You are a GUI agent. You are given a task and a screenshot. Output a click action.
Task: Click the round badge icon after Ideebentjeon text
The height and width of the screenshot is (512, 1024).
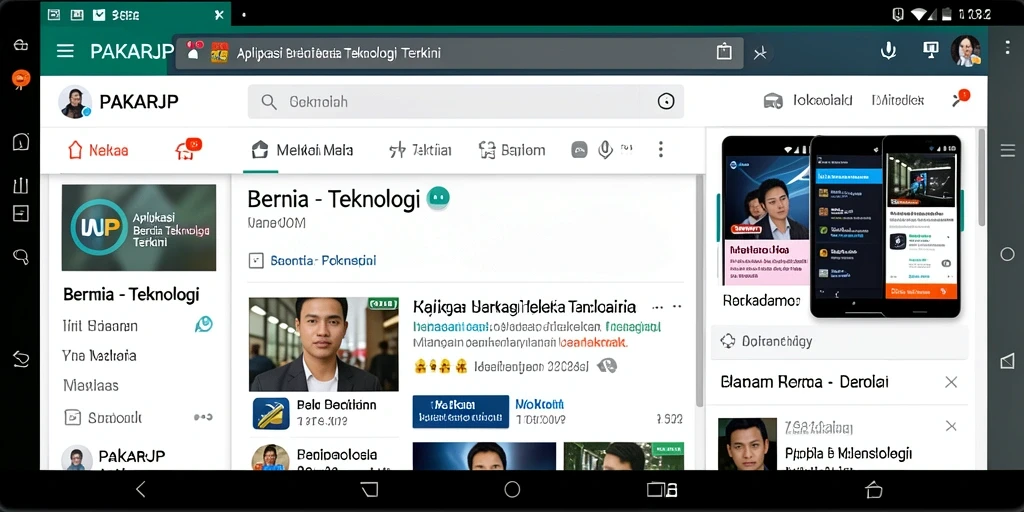(x=607, y=366)
